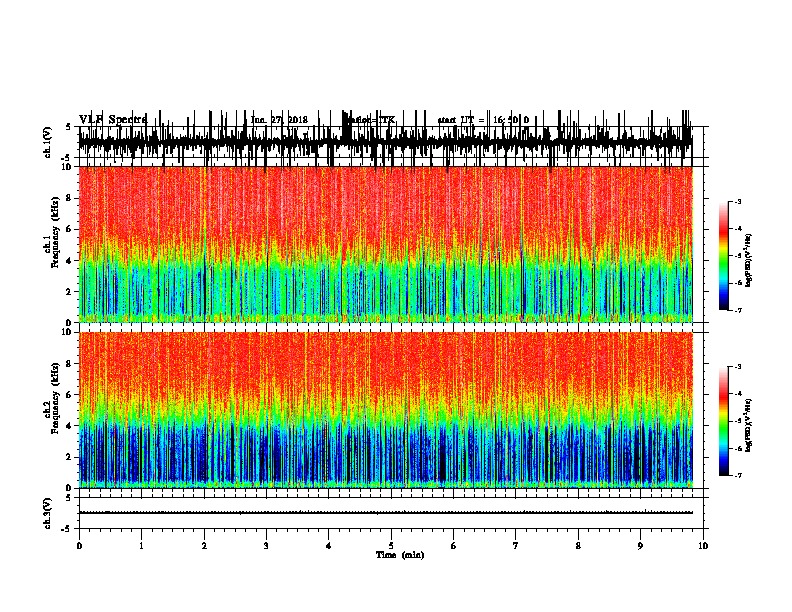Click the ch.2 spectrogram color bar

[723, 421]
